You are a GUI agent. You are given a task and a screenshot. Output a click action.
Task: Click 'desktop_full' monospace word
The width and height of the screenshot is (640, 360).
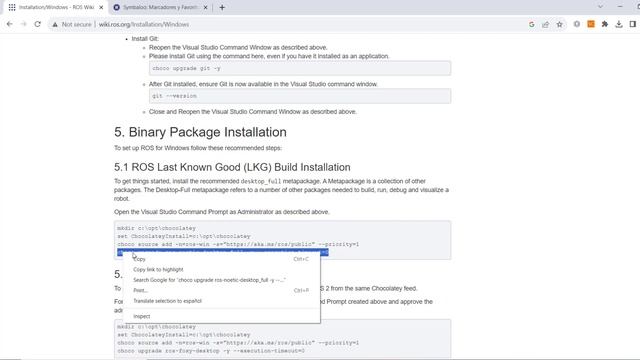(x=261, y=181)
